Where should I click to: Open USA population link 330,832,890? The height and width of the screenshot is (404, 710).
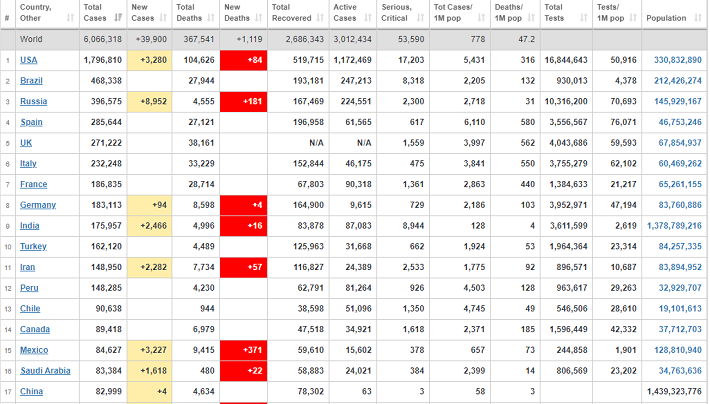pos(678,60)
